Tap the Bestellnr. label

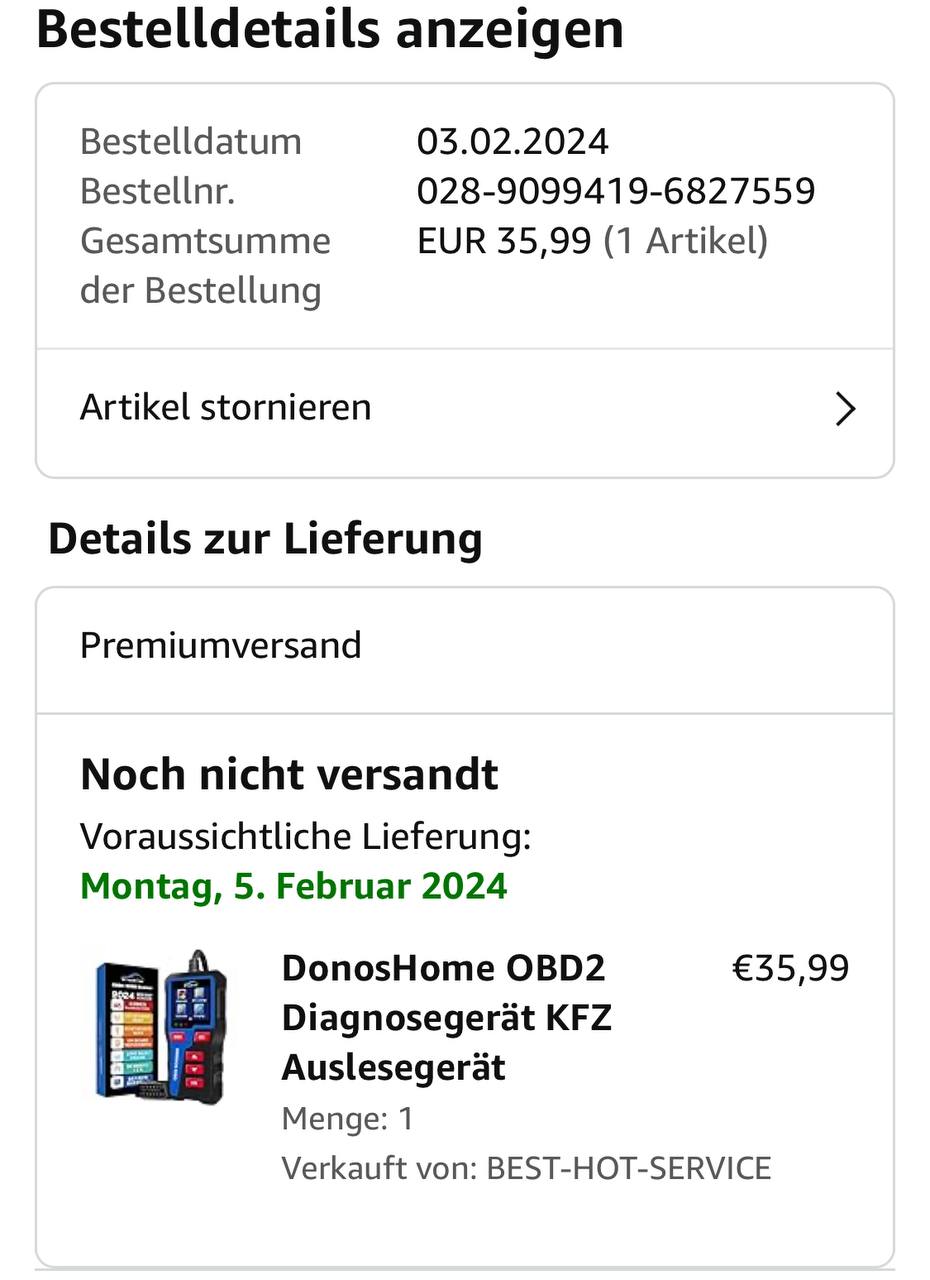pos(157,191)
